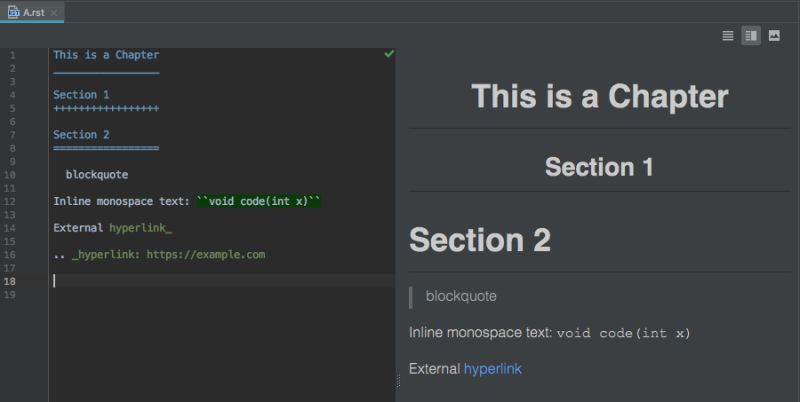Click the hyperlink_ reference in the source
The image size is (800, 402).
141,228
